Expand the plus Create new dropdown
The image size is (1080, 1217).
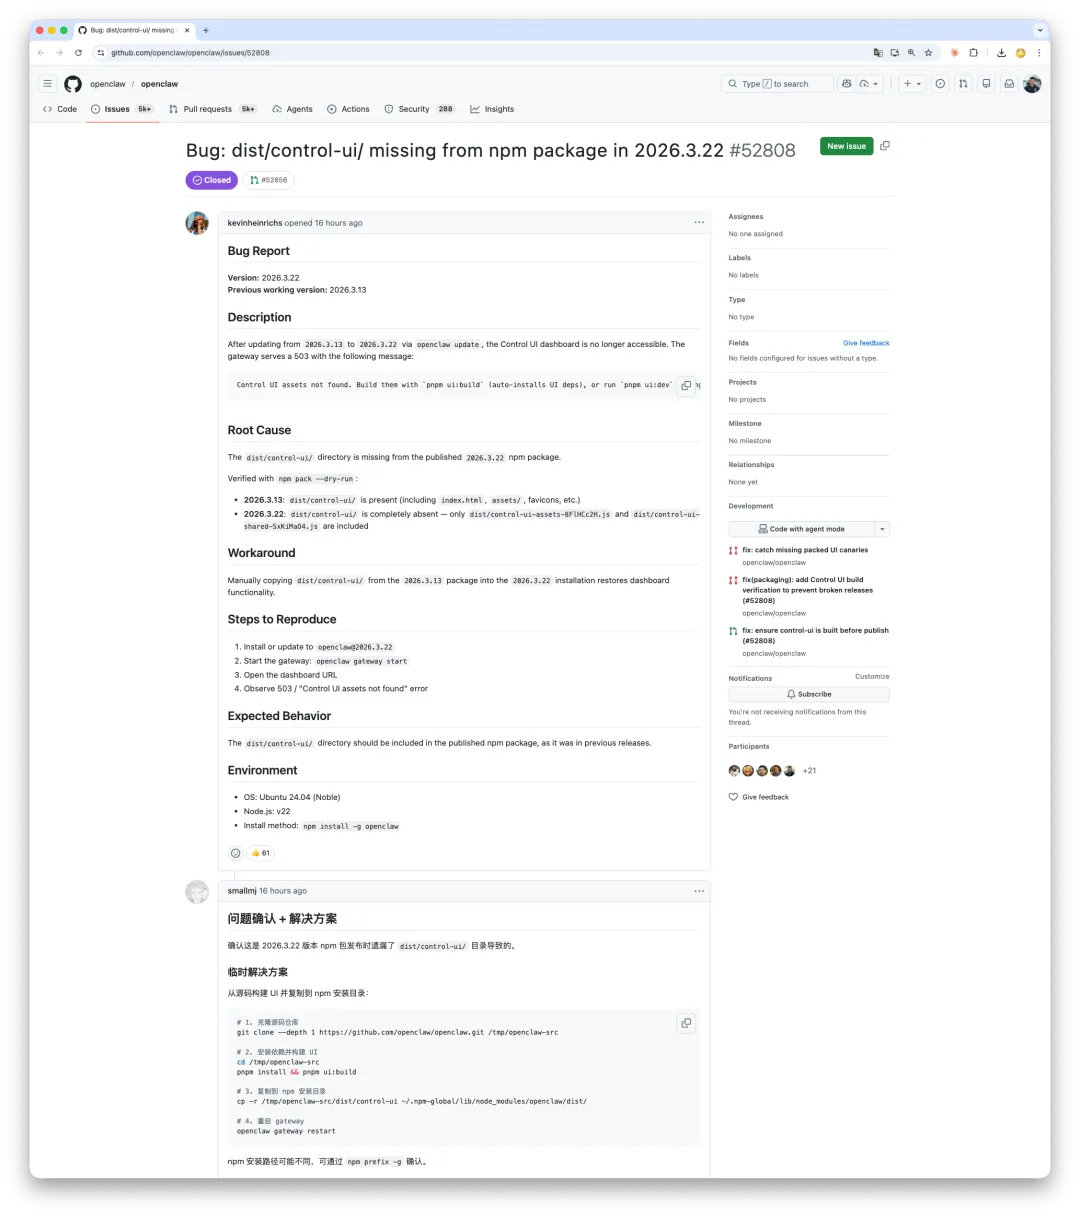[912, 84]
